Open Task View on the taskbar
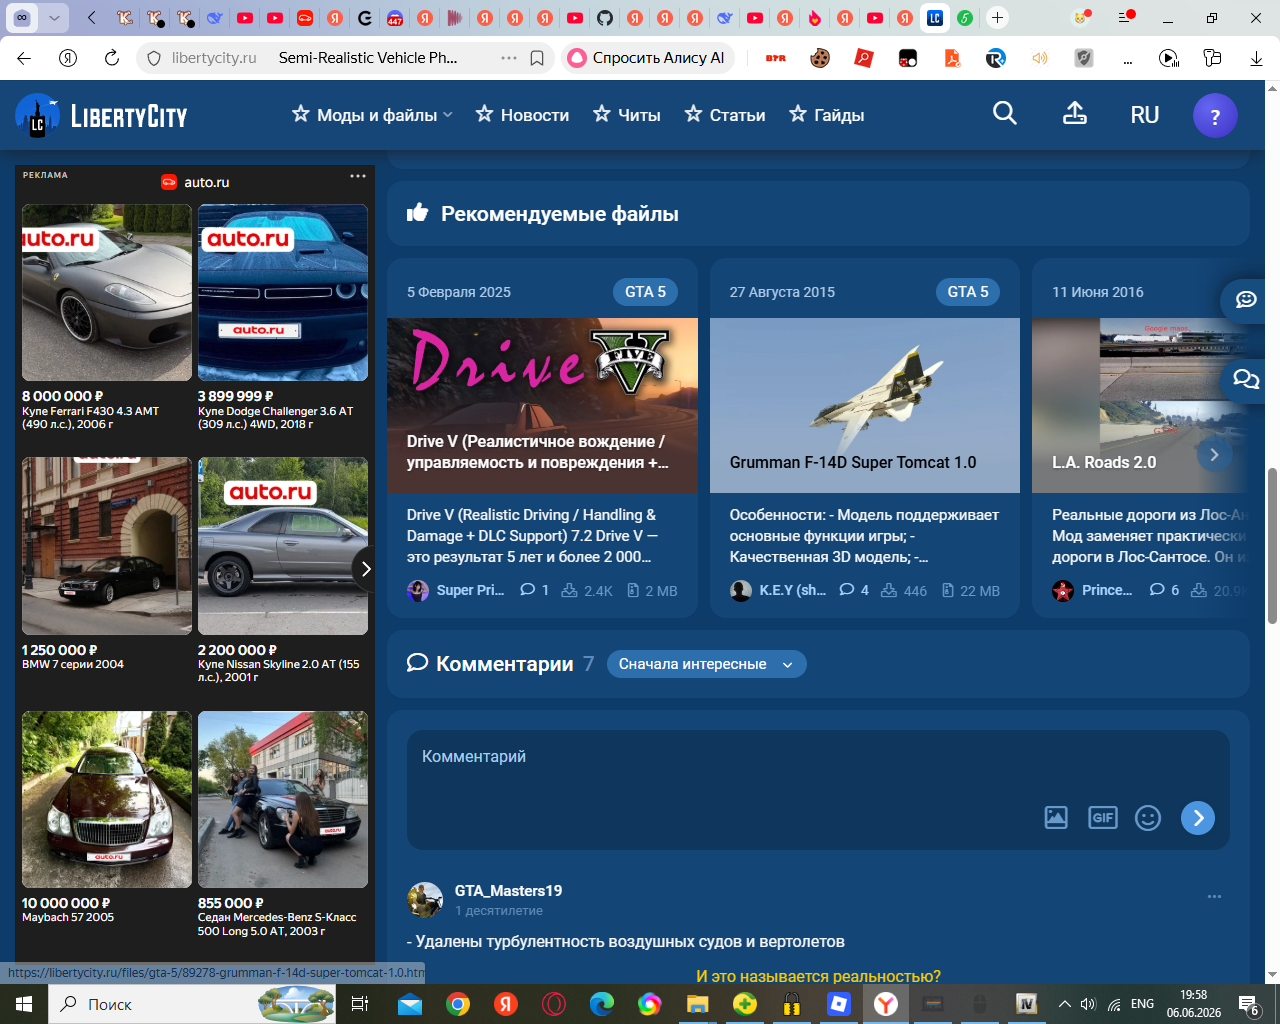1280x1024 pixels. coord(360,1004)
